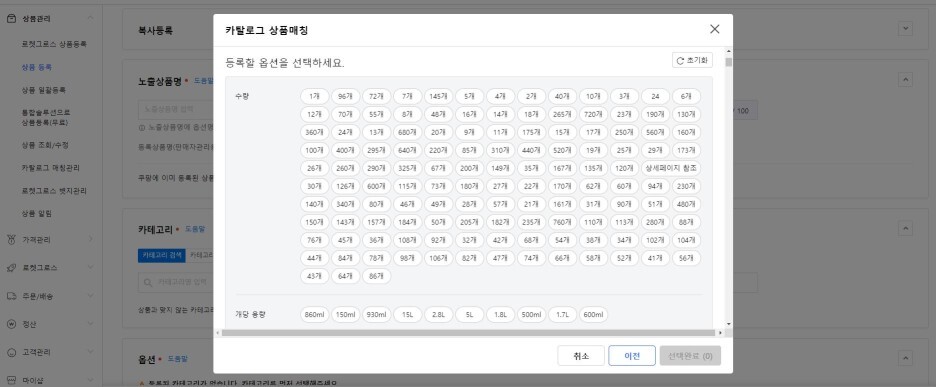Click the dialog horizontal scrollbar
Screen dimensions: 936x387
pyautogui.click(x=468, y=333)
